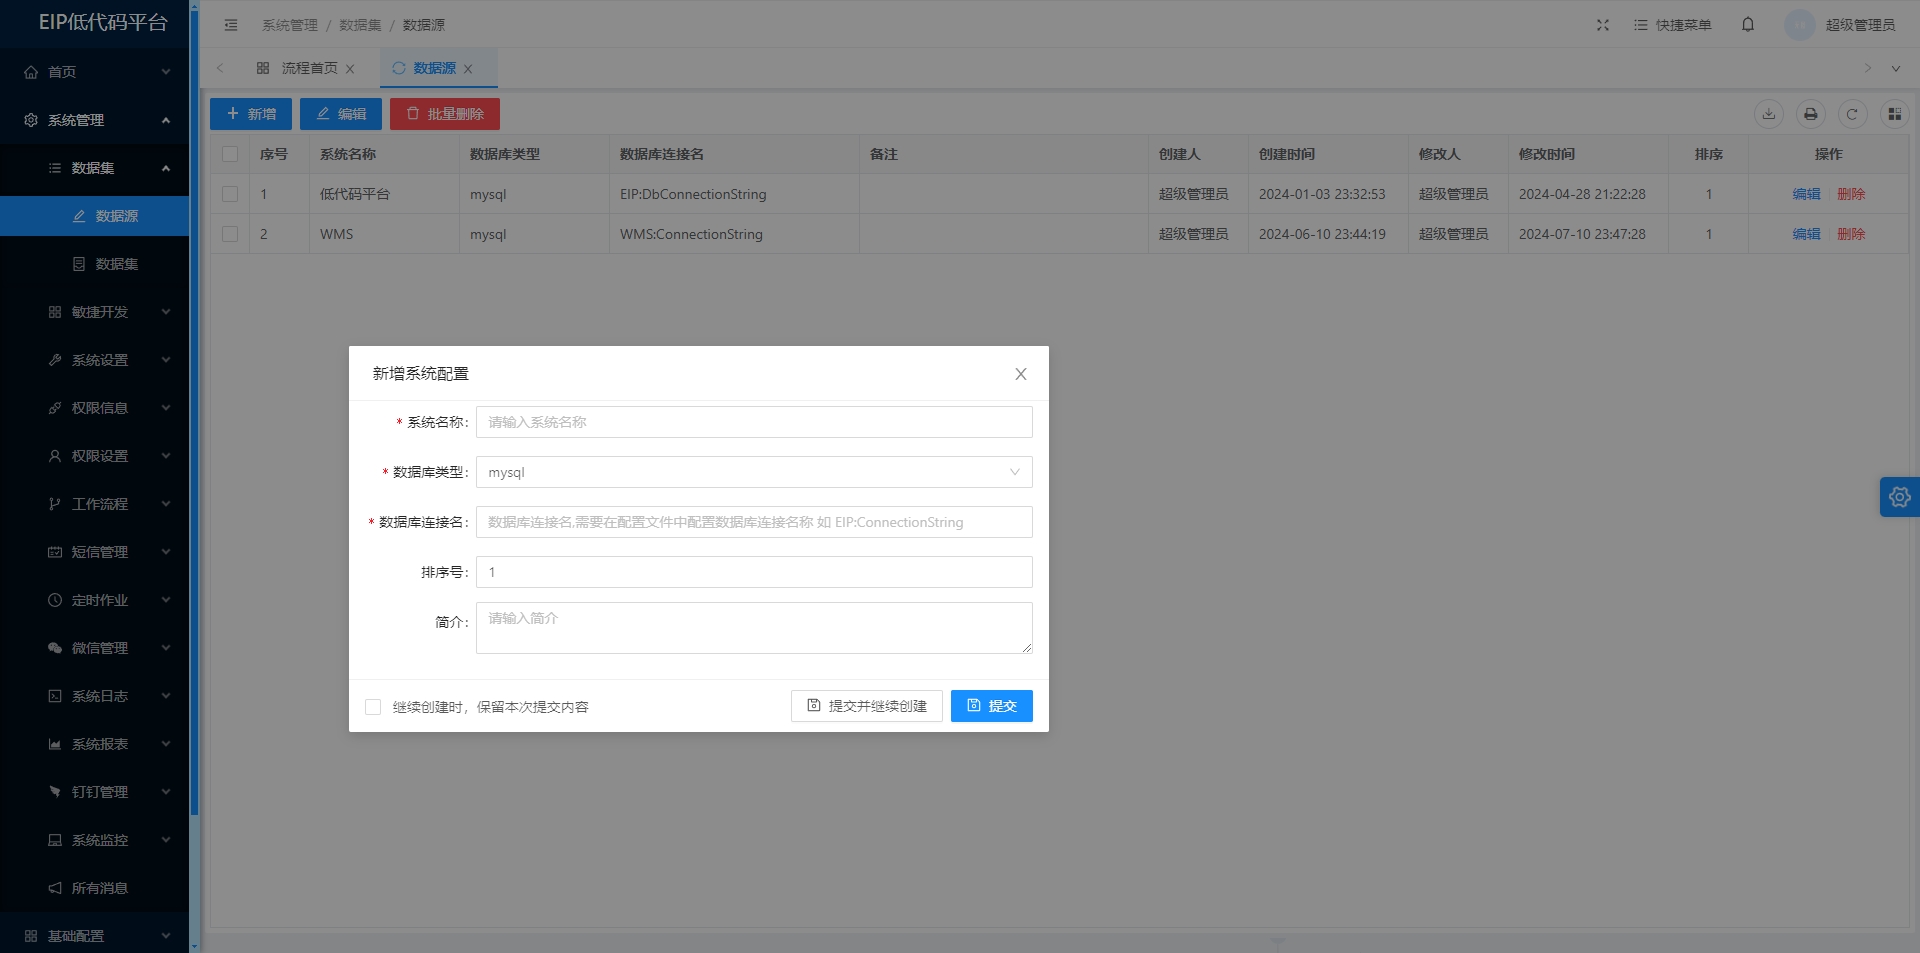Viewport: 1920px width, 953px height.
Task: Open the tab options dropdown chevron
Action: point(1895,69)
